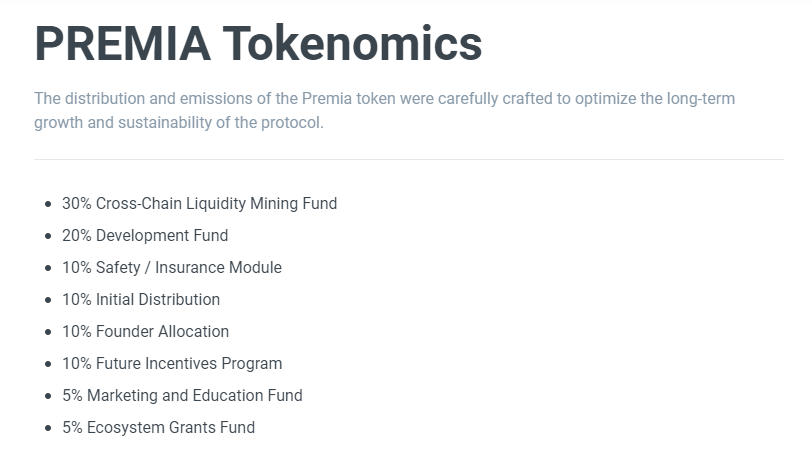The width and height of the screenshot is (812, 456).
Task: Click the bullet point next to Founder Allocation
Action: [48, 332]
